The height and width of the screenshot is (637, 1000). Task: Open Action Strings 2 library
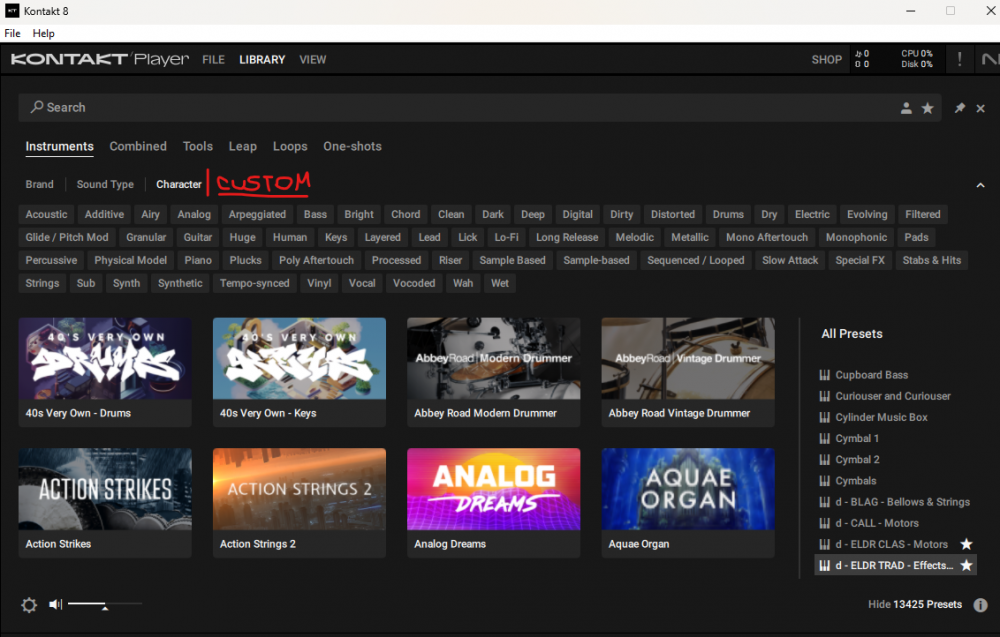[x=299, y=502]
